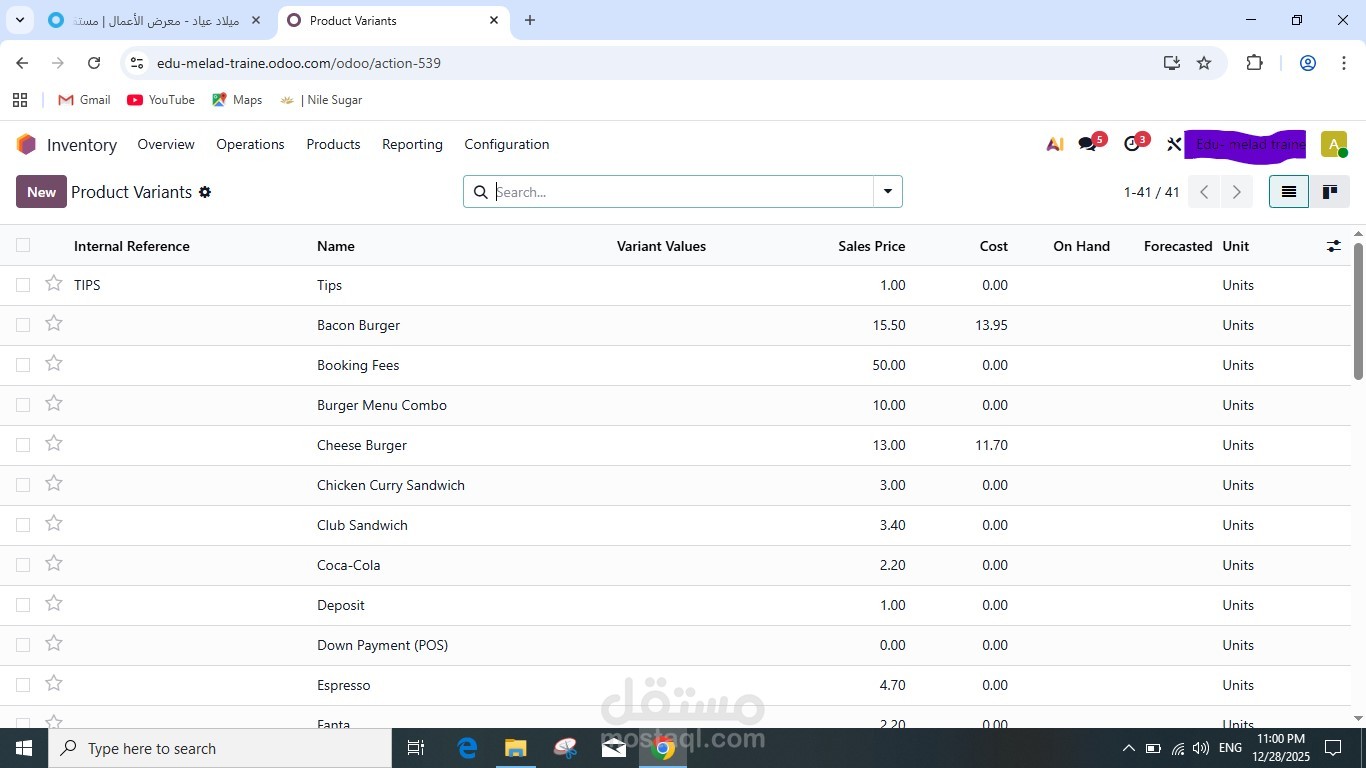Star the Booking Fees product
Viewport: 1366px width, 768px height.
coord(54,364)
